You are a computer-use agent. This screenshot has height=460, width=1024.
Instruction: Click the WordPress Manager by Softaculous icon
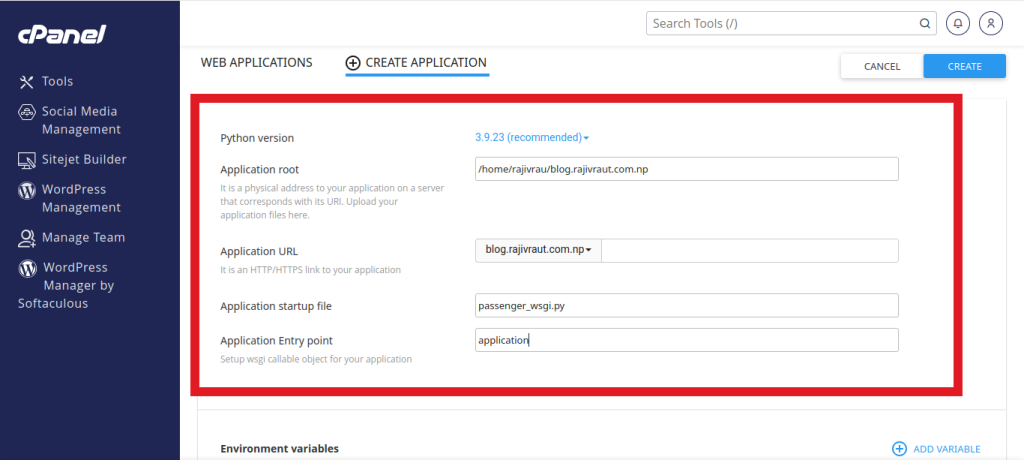[x=27, y=268]
